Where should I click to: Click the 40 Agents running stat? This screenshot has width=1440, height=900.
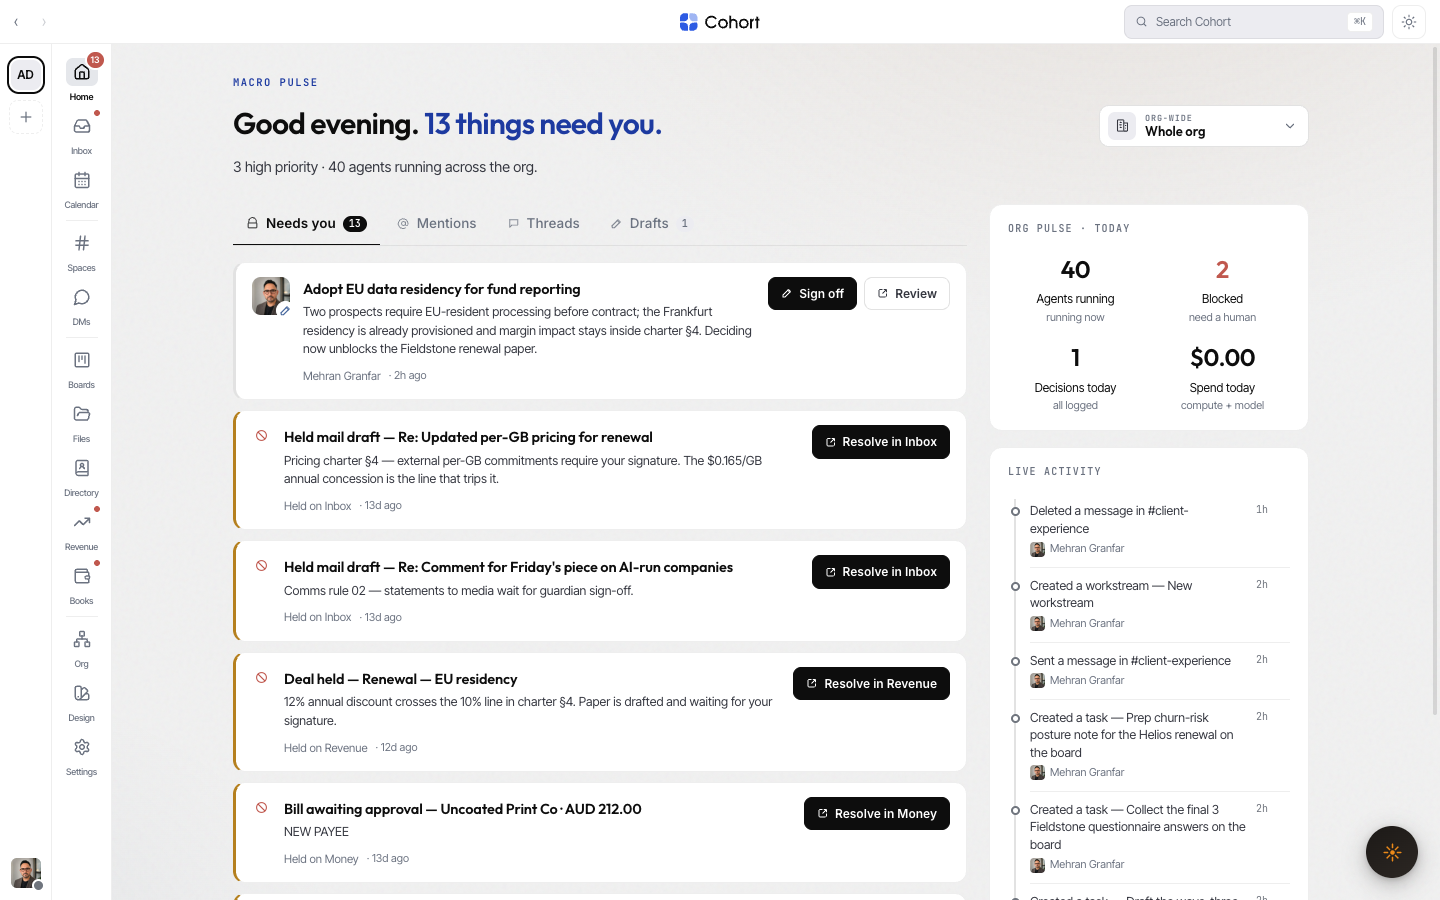pyautogui.click(x=1075, y=290)
